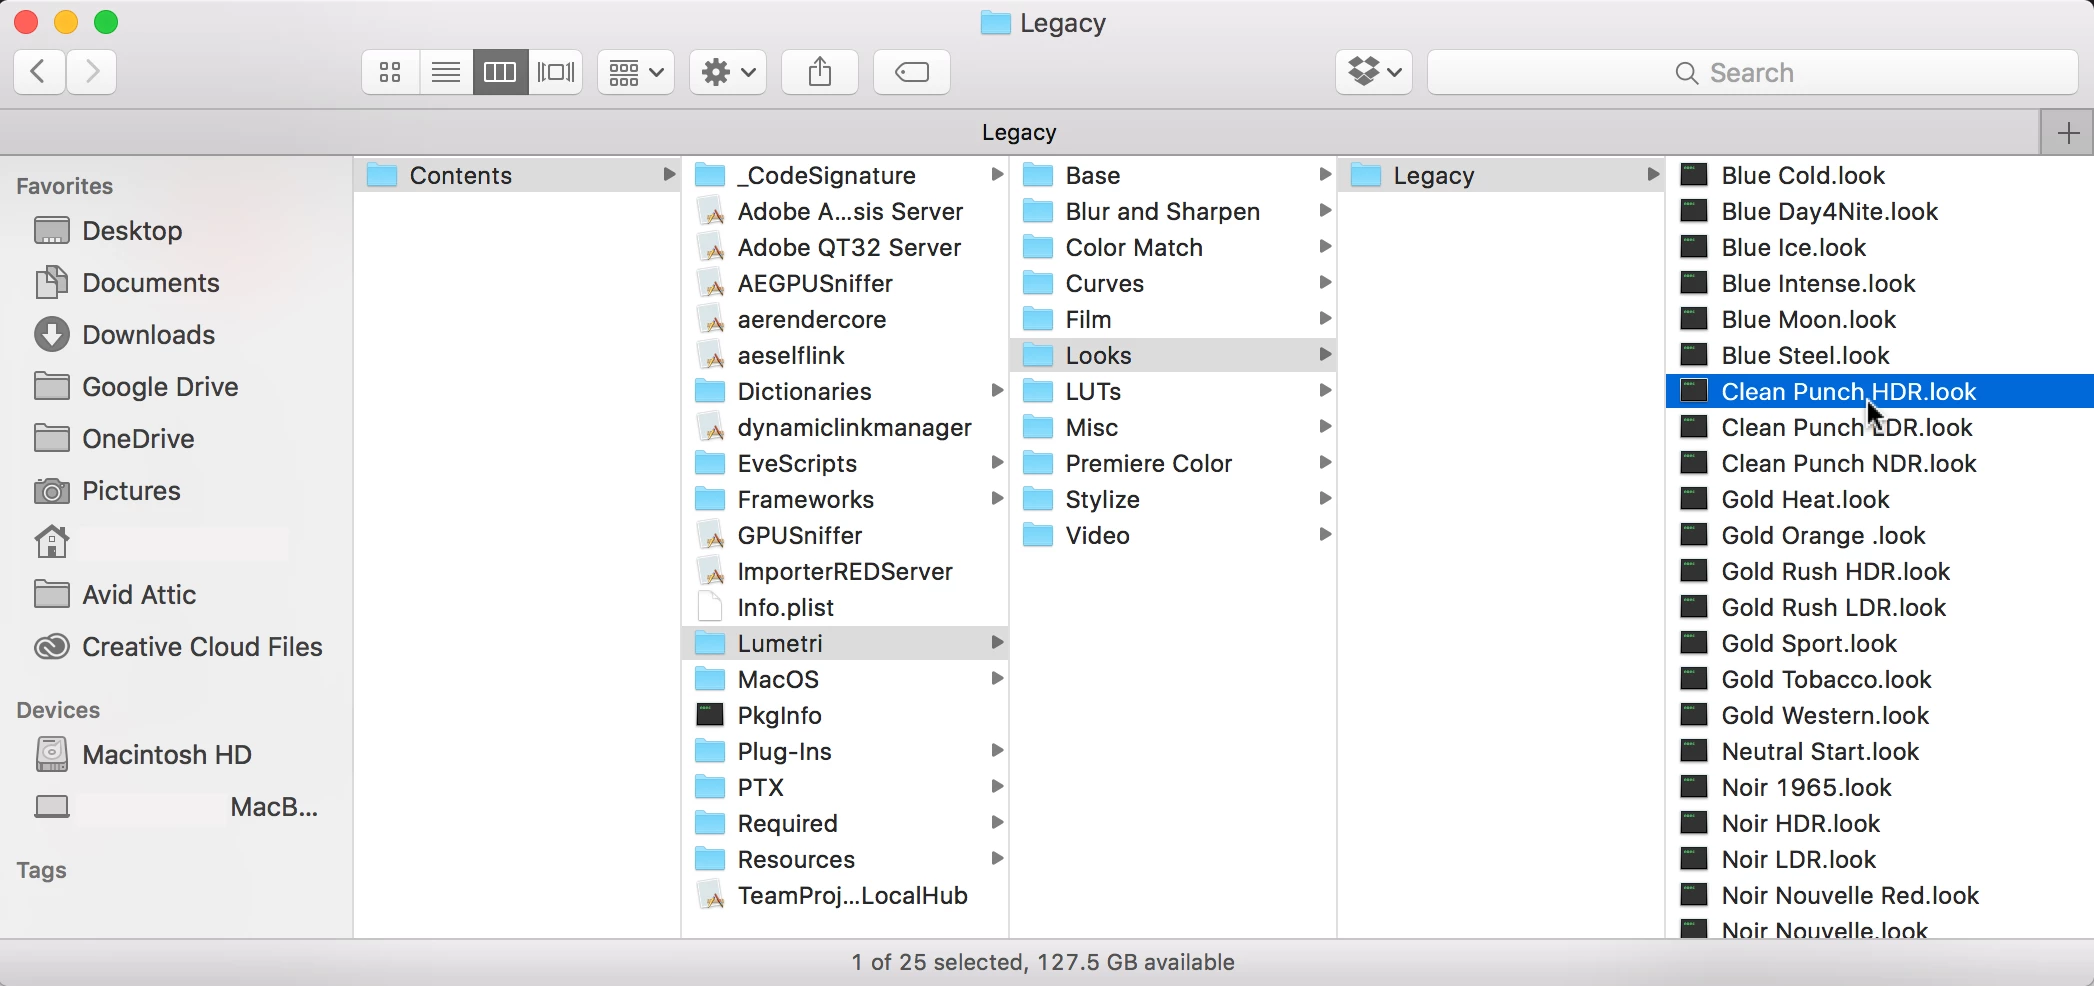Screen dimensions: 2094x986
Task: Select the Clean Punch HDR.look file
Action: [1880, 391]
